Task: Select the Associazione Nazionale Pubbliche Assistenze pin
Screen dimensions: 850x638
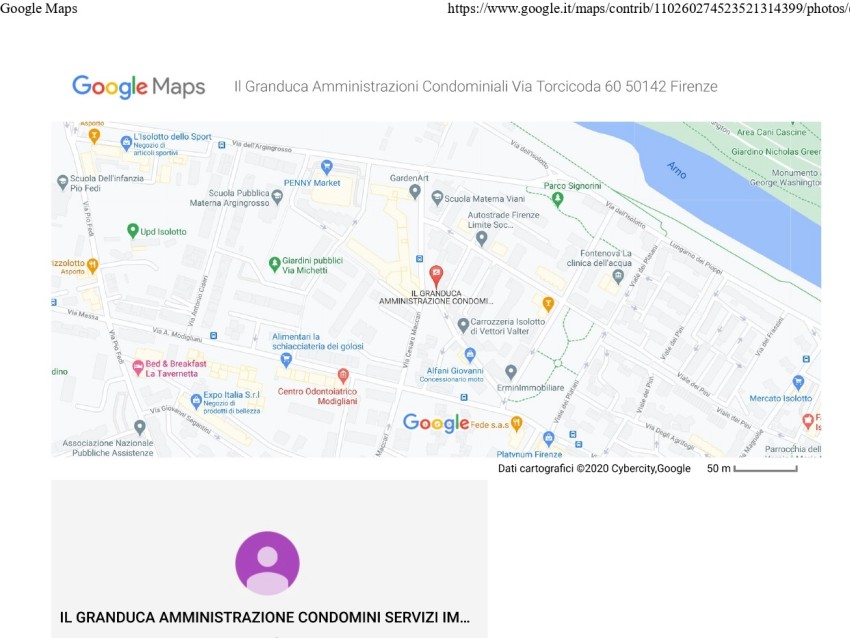Action: pos(140,428)
